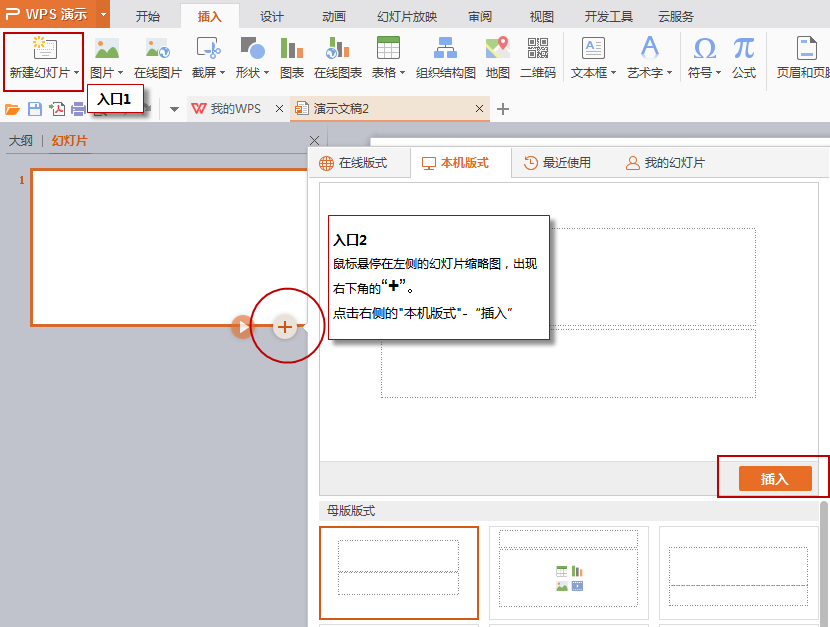Open the 最近使用 tab

[x=557, y=163]
